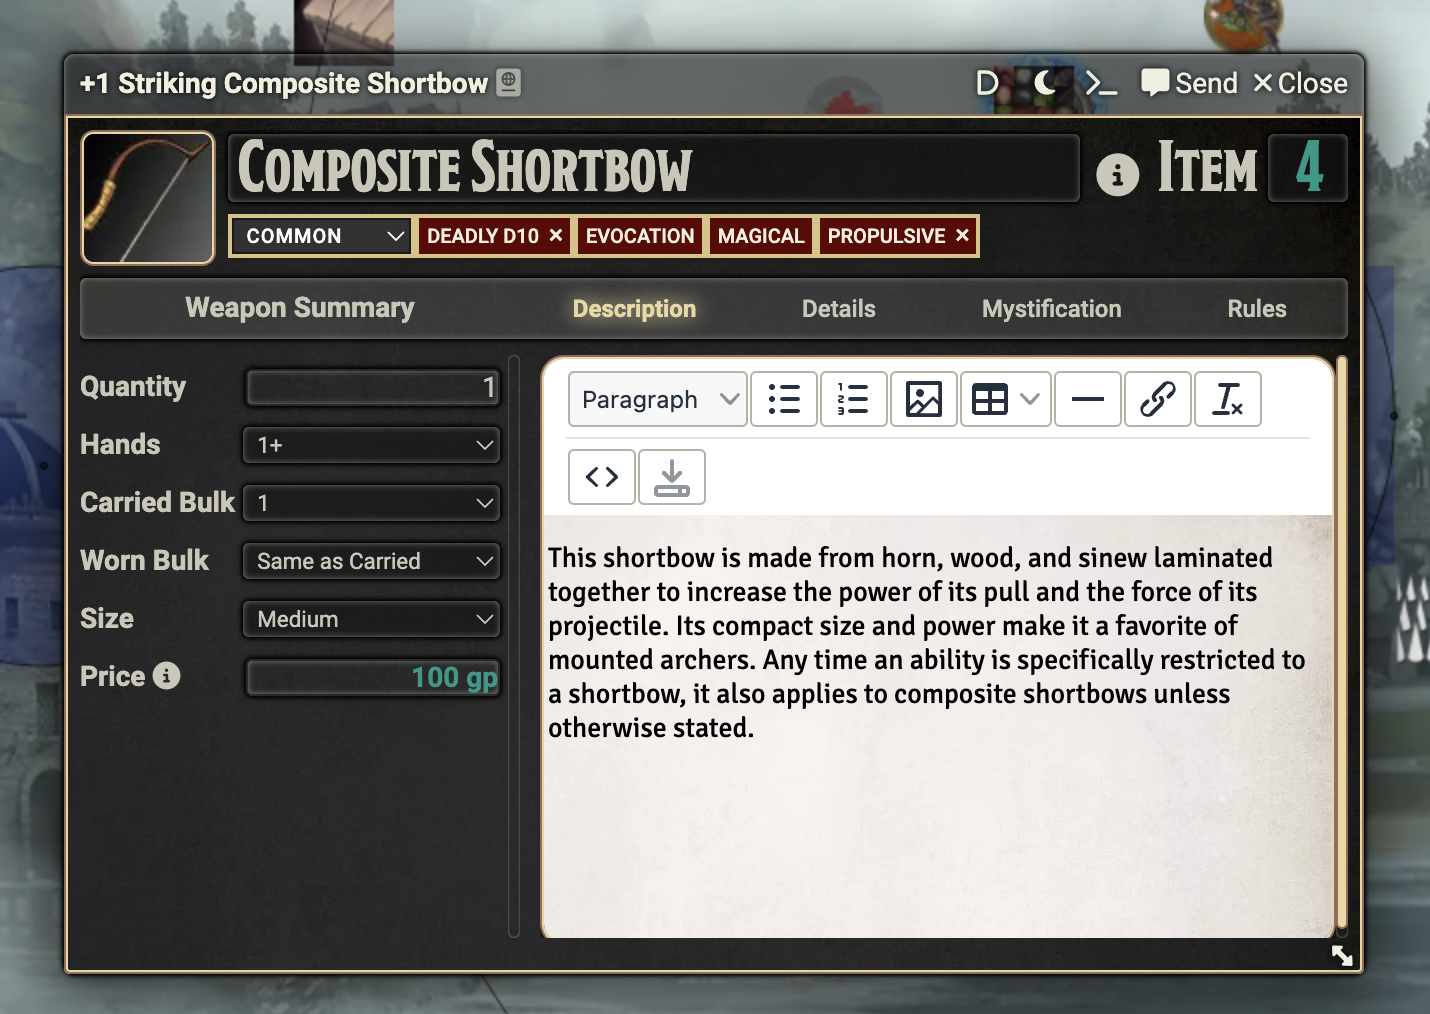
Task: Send the item to chat
Action: 1189,83
